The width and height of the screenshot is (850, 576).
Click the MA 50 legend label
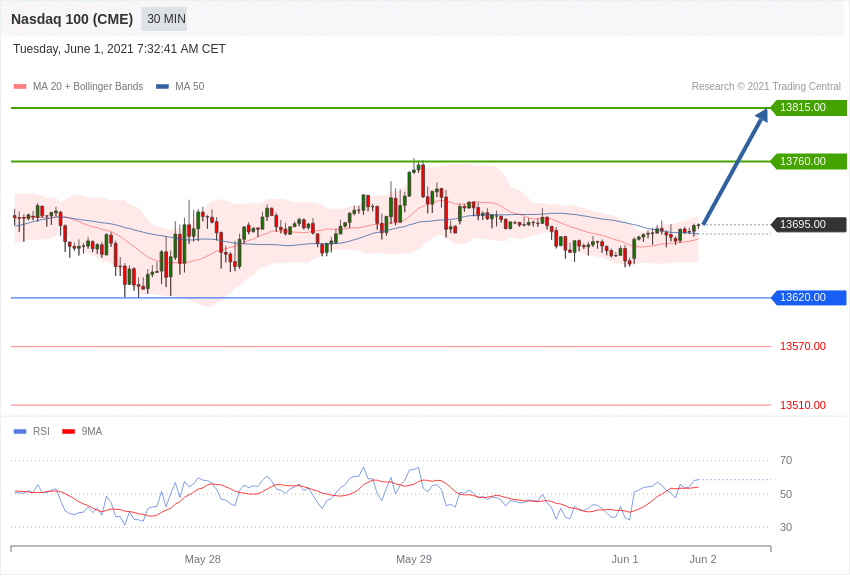click(x=190, y=86)
